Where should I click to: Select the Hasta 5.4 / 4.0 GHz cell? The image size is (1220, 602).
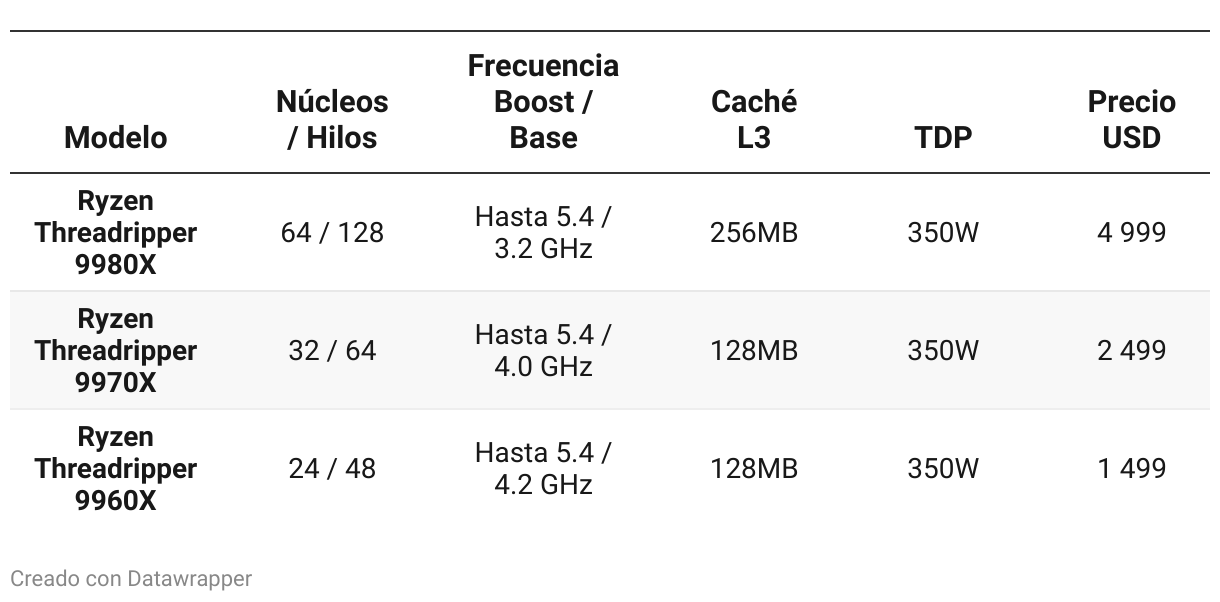coord(543,350)
